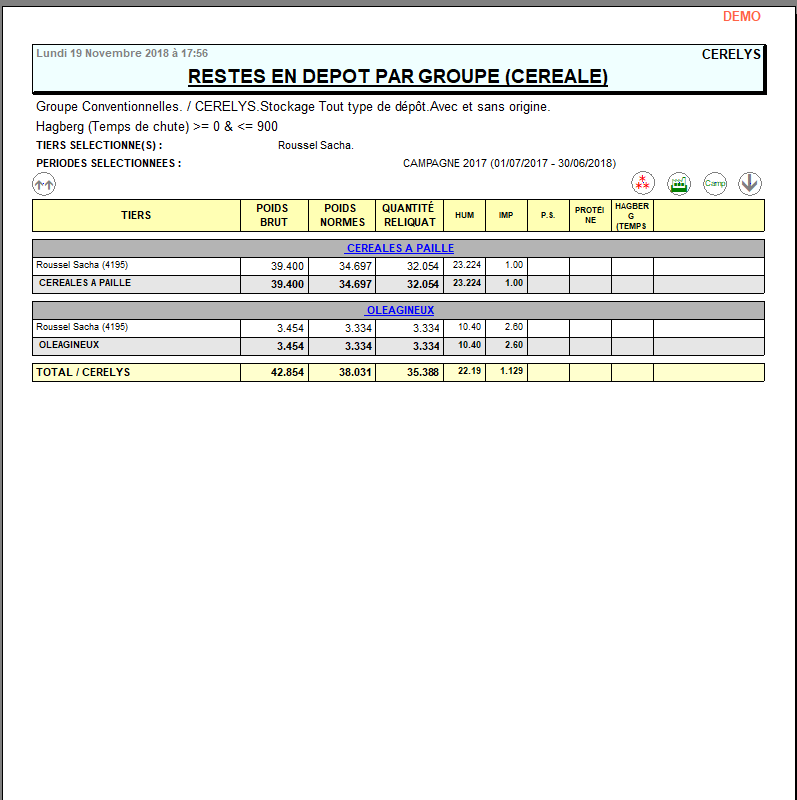This screenshot has width=797, height=800.
Task: Click the TIERS column header
Action: click(x=136, y=215)
